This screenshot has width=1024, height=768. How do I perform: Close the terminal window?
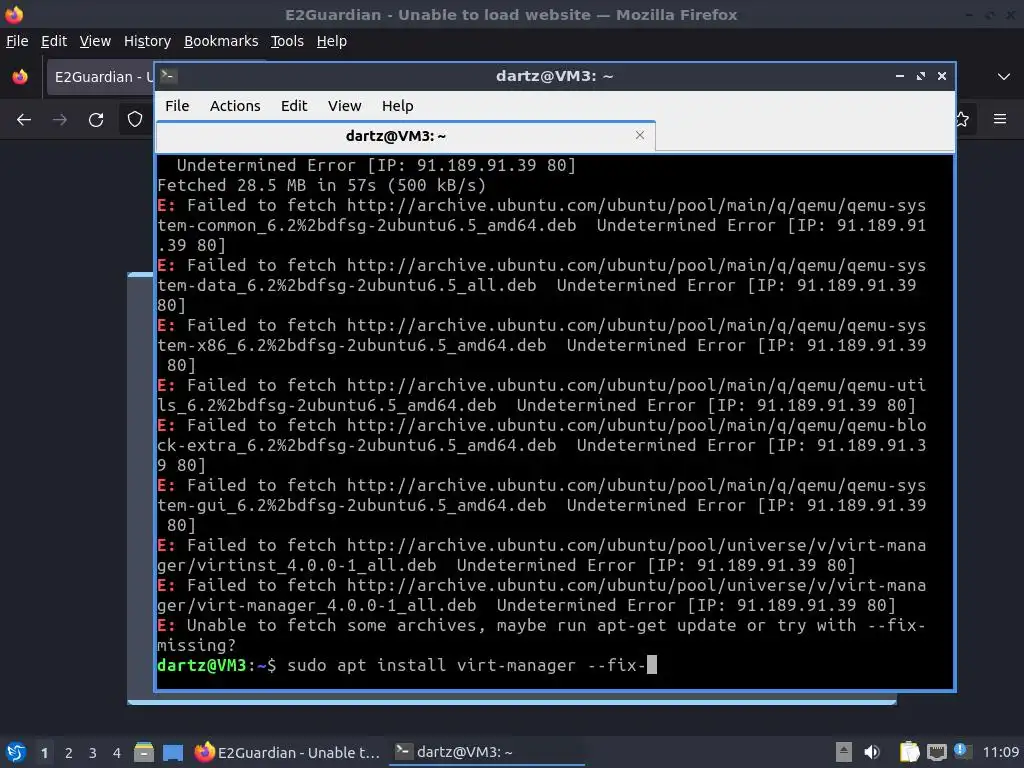point(942,76)
